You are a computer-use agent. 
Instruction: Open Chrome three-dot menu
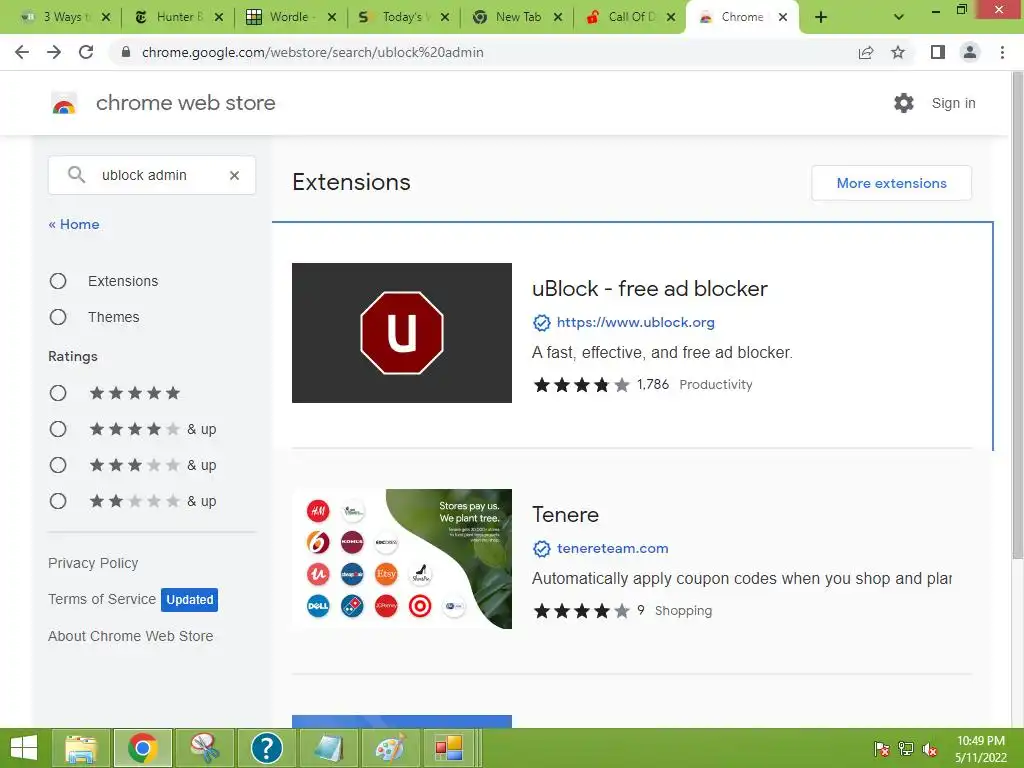click(1002, 52)
